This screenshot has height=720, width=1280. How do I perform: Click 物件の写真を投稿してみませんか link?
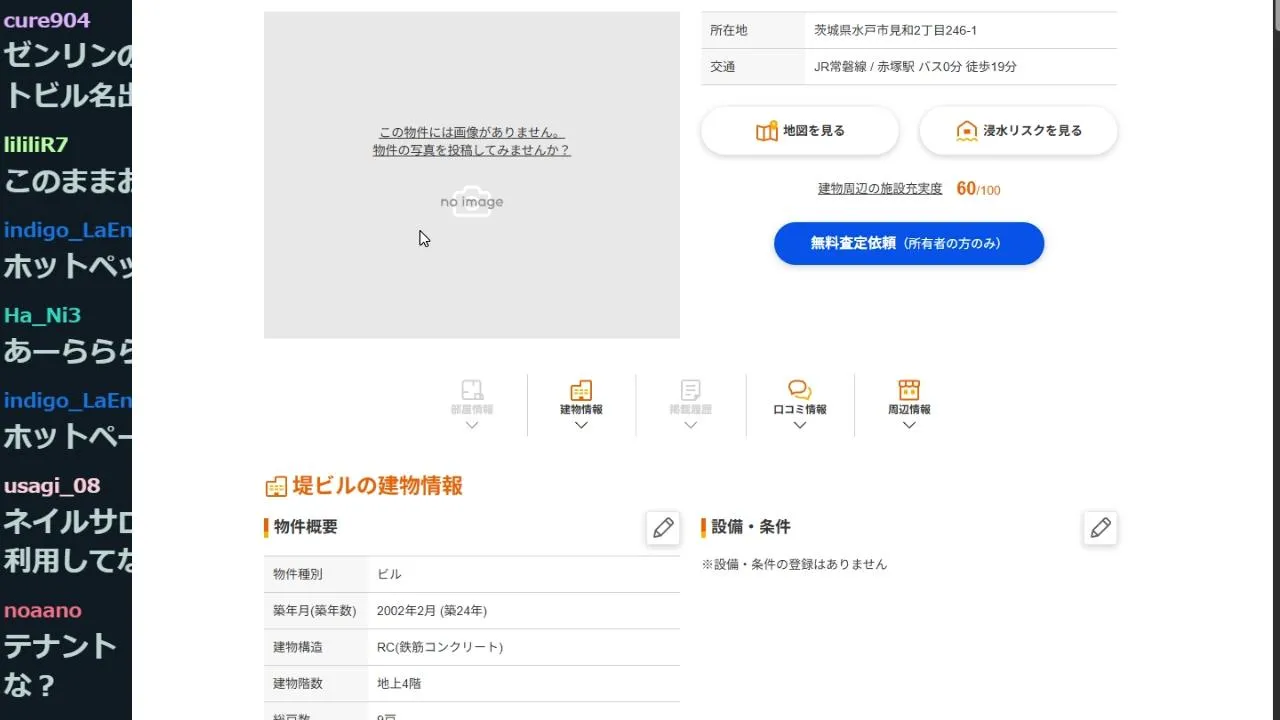[x=472, y=150]
